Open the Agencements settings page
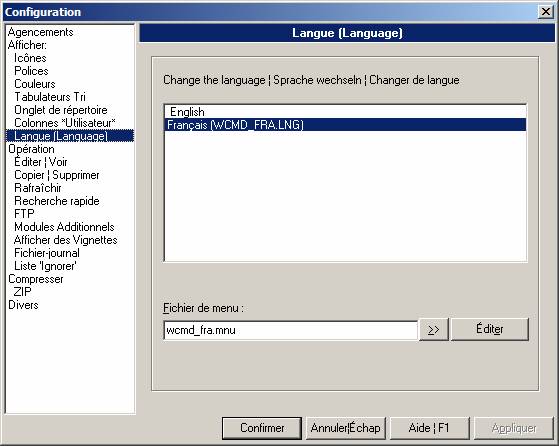Screen dimensions: 559x446 40,32
